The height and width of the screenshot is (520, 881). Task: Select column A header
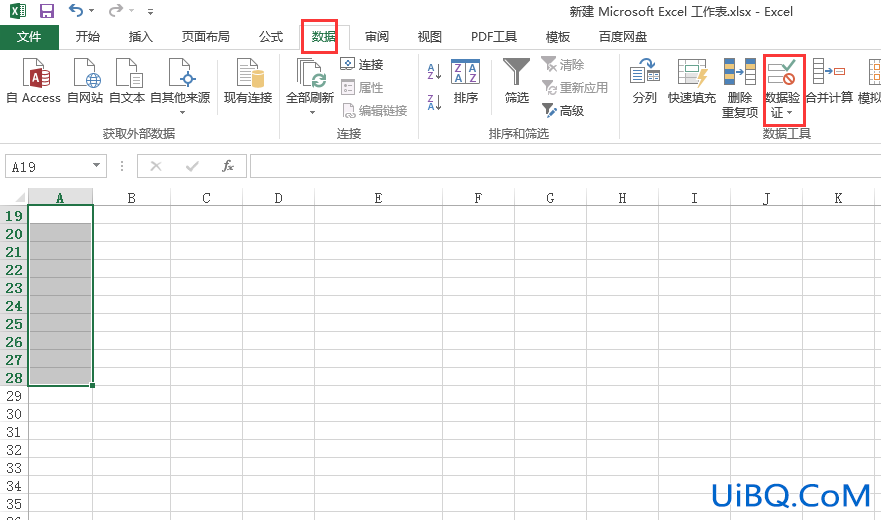point(60,197)
